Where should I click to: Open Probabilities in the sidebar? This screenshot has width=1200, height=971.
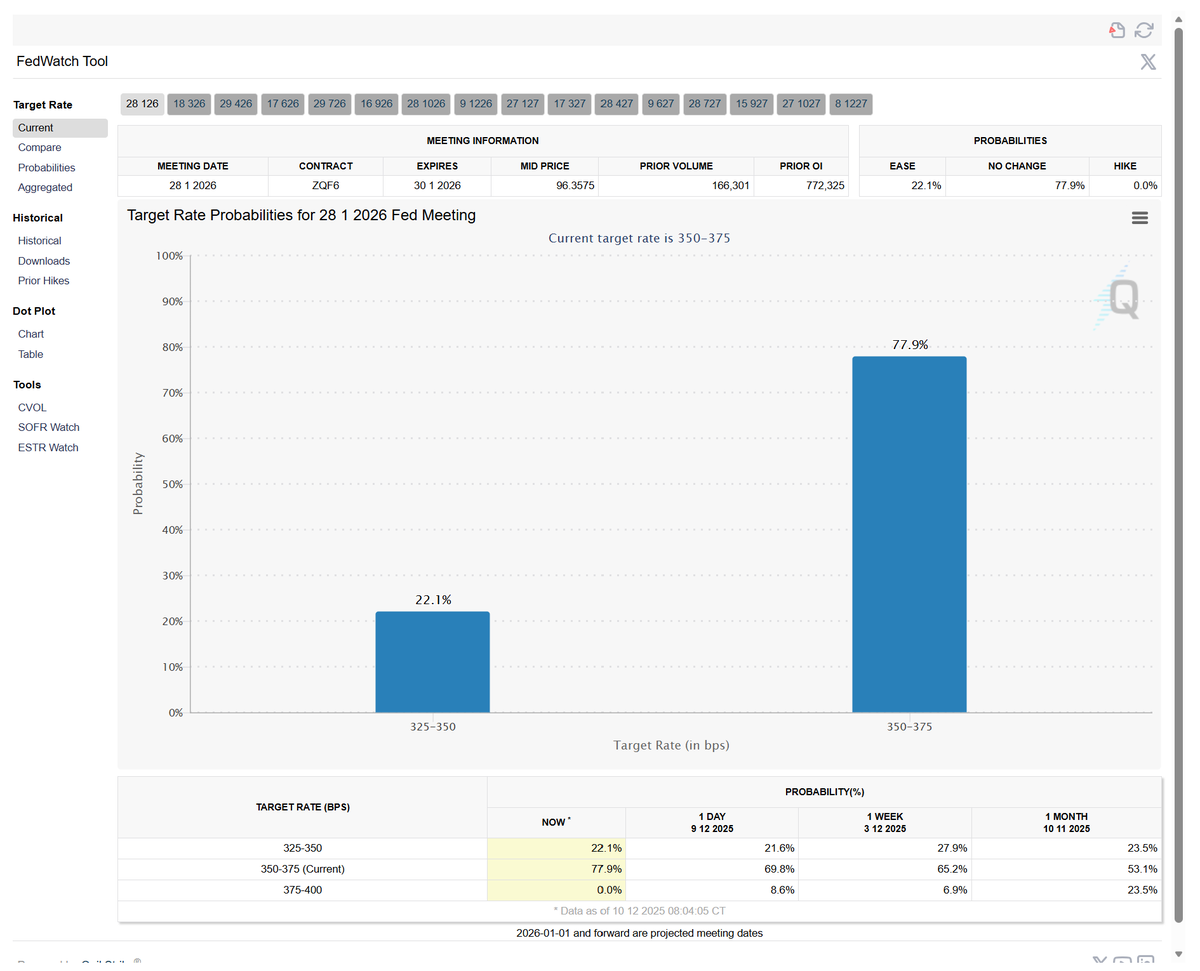(46, 168)
